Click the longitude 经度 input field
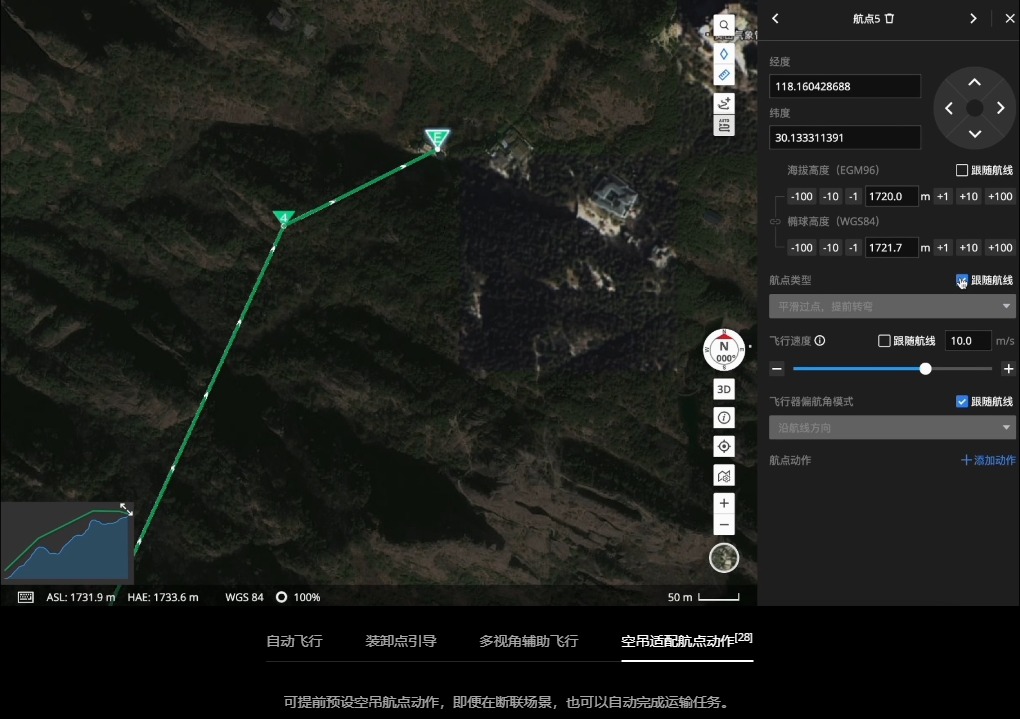 coord(845,86)
